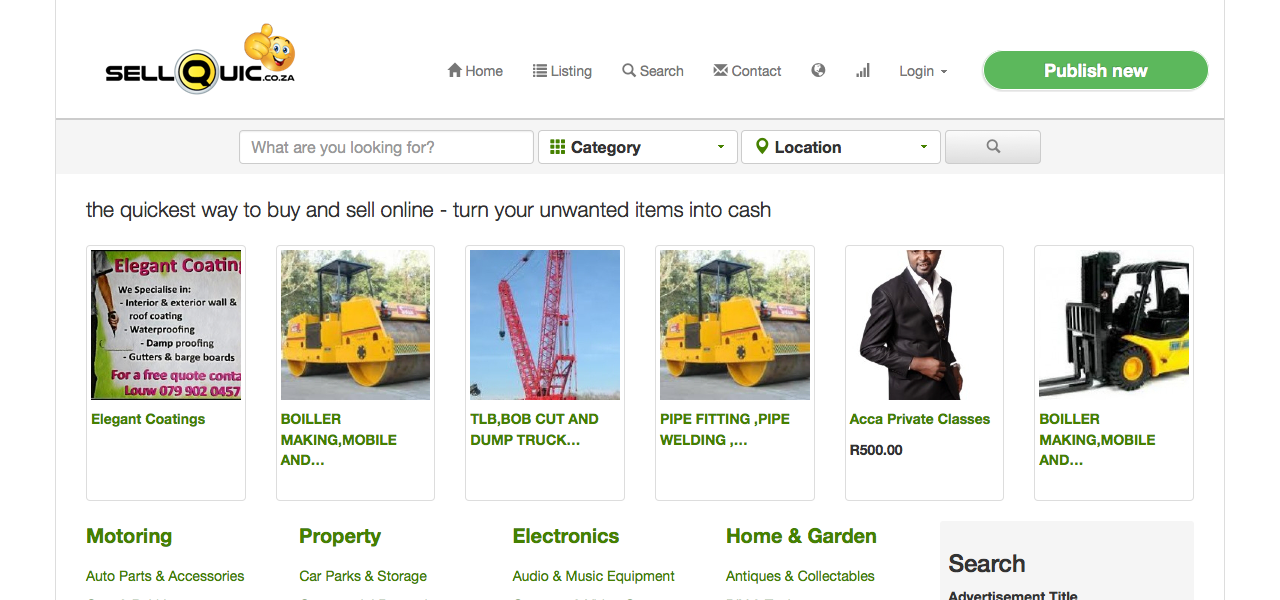1280x600 pixels.
Task: Open the Category dropdown
Action: click(x=638, y=147)
